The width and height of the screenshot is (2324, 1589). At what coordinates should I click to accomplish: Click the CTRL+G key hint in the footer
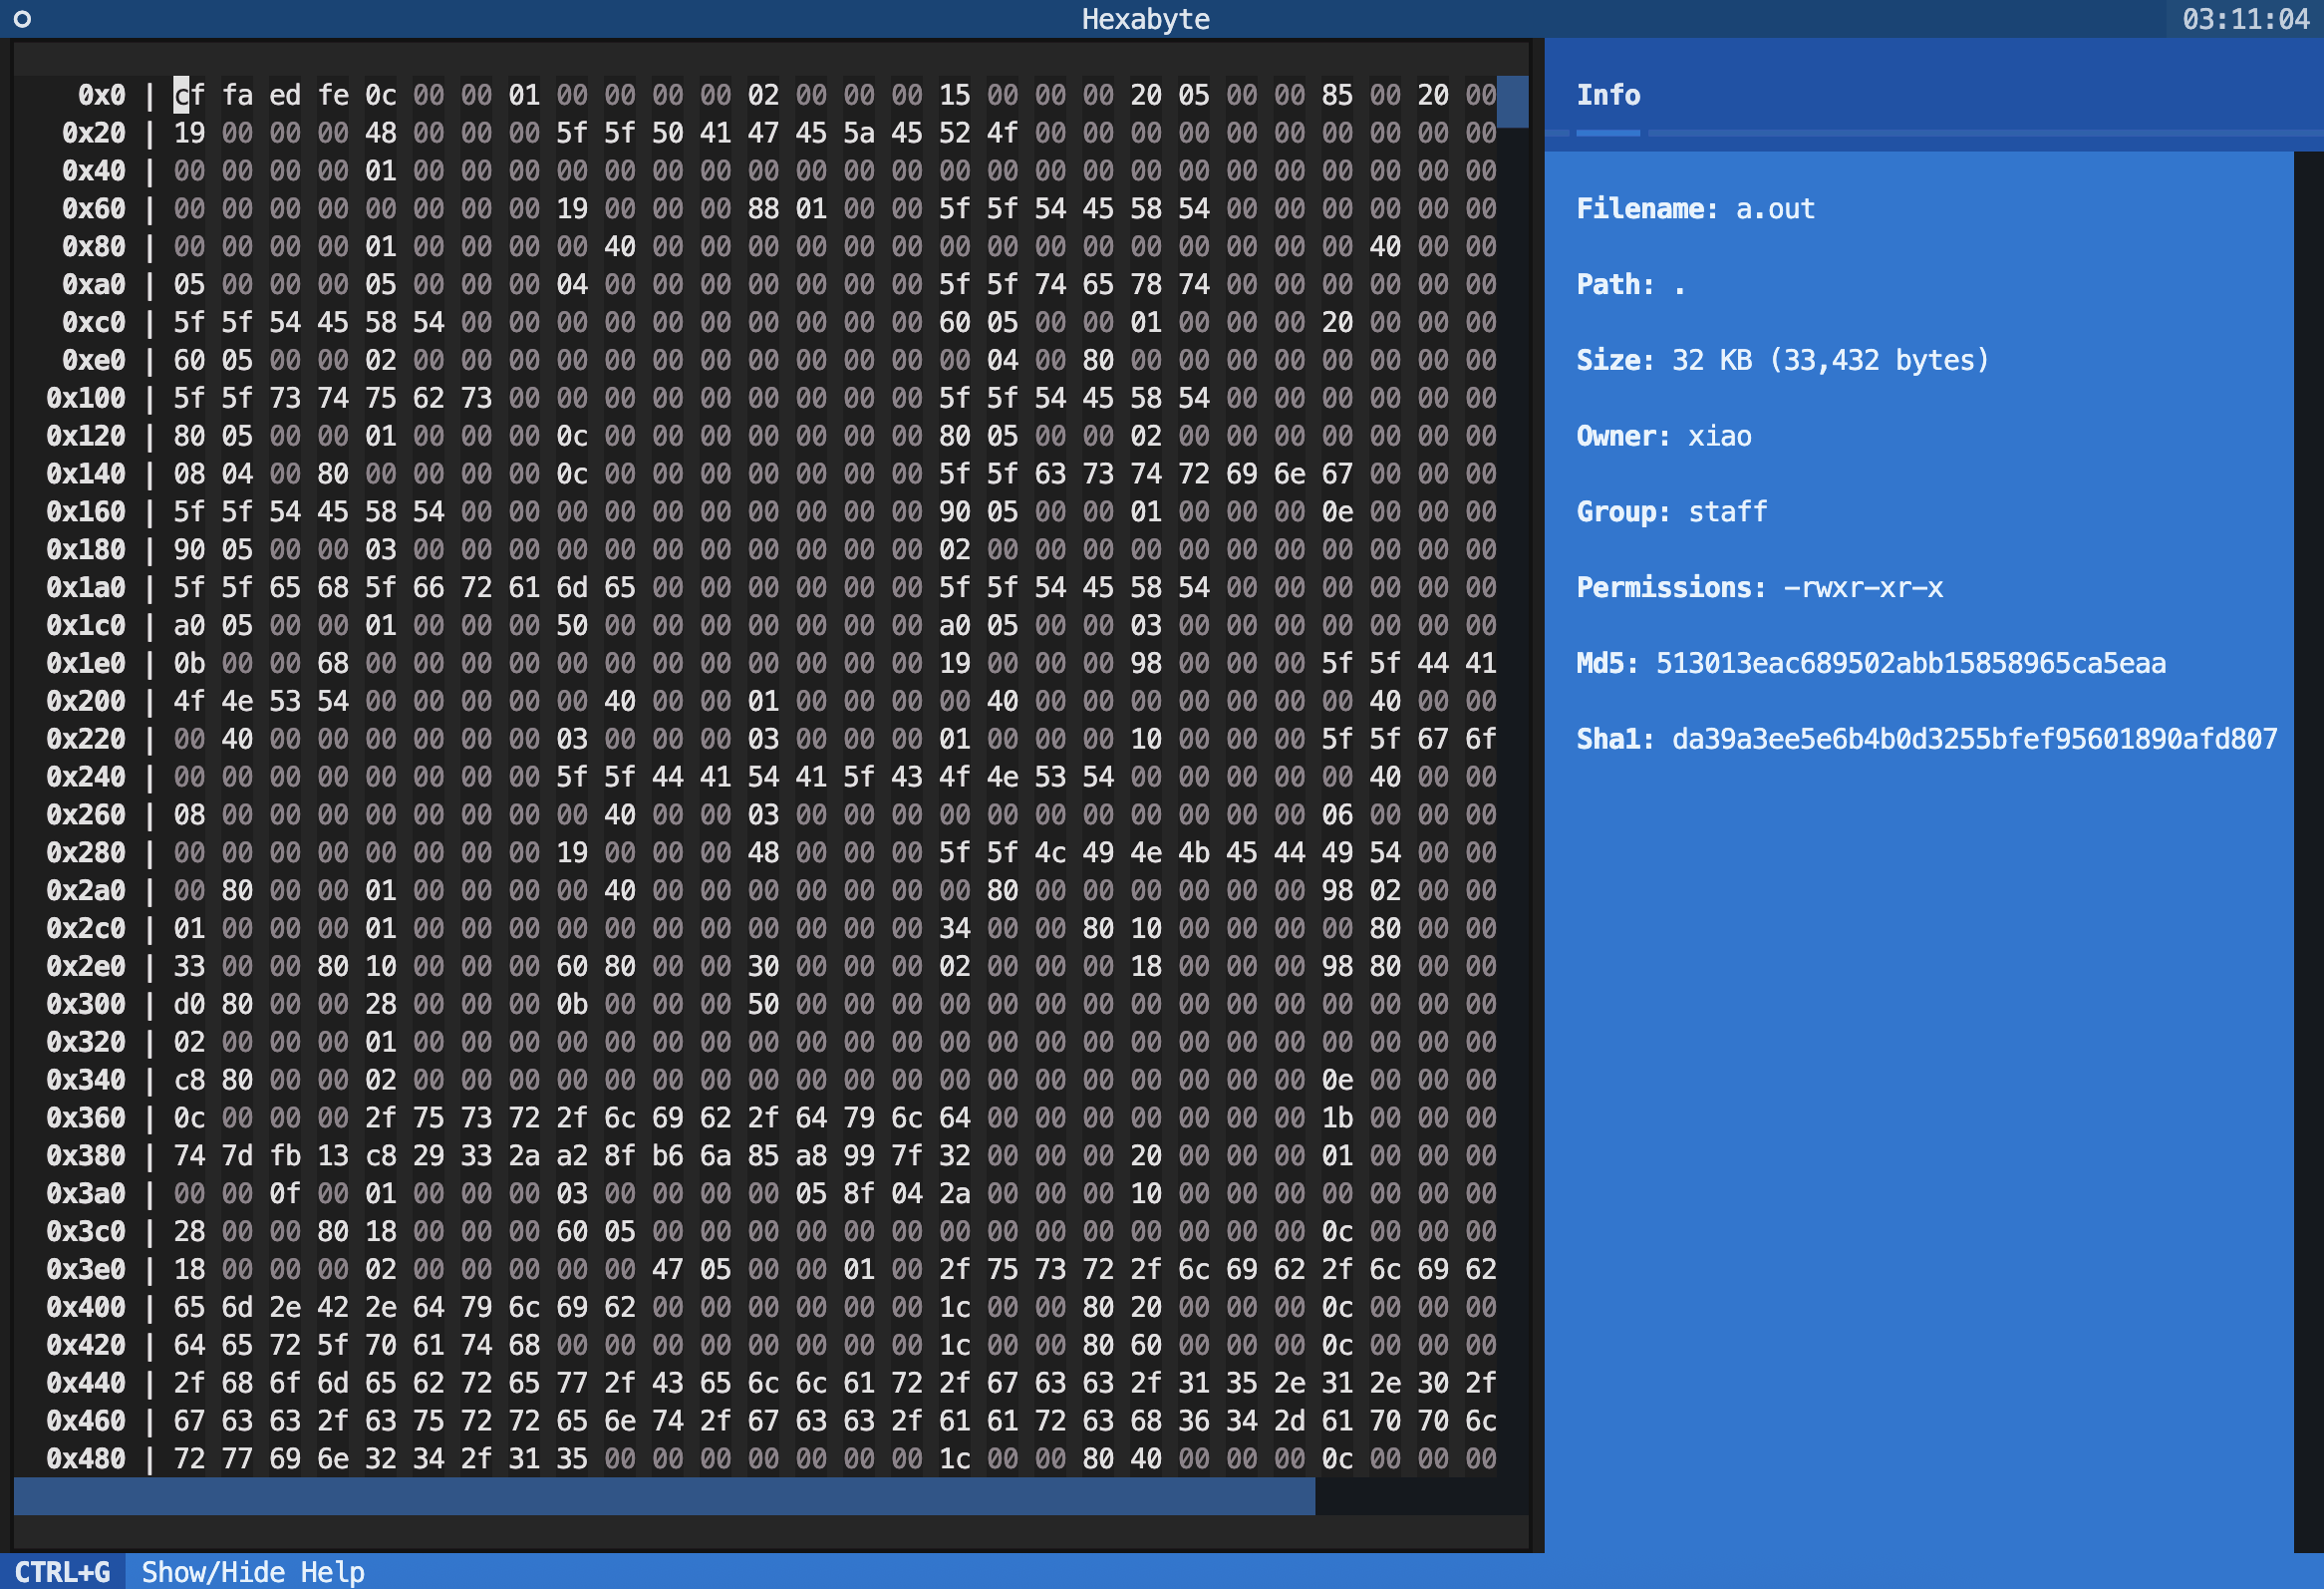click(62, 1572)
